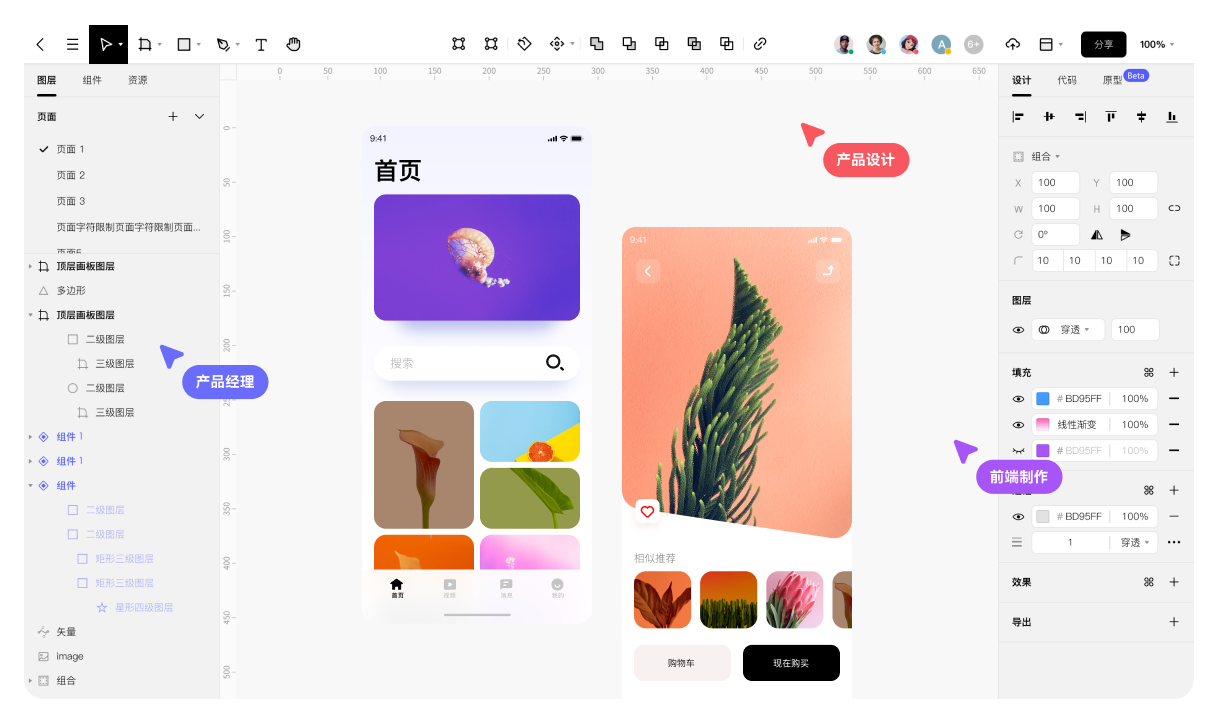Select the Text tool in the toolbar
Image resolution: width=1210 pixels, height=715 pixels.
coord(261,44)
